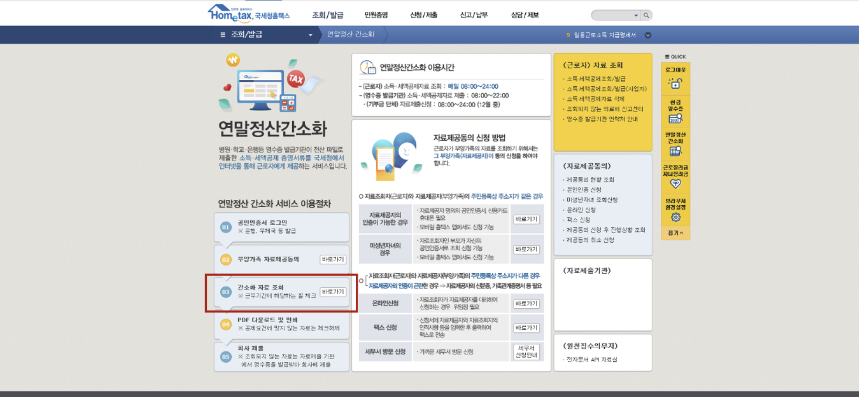Open 제공동의 현황 조회 link
This screenshot has width=859, height=397.
click(591, 179)
